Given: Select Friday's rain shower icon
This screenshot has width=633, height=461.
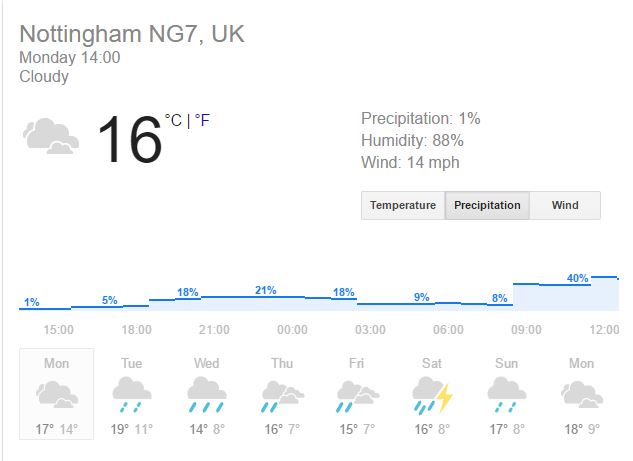Looking at the screenshot, I should click(x=357, y=395).
